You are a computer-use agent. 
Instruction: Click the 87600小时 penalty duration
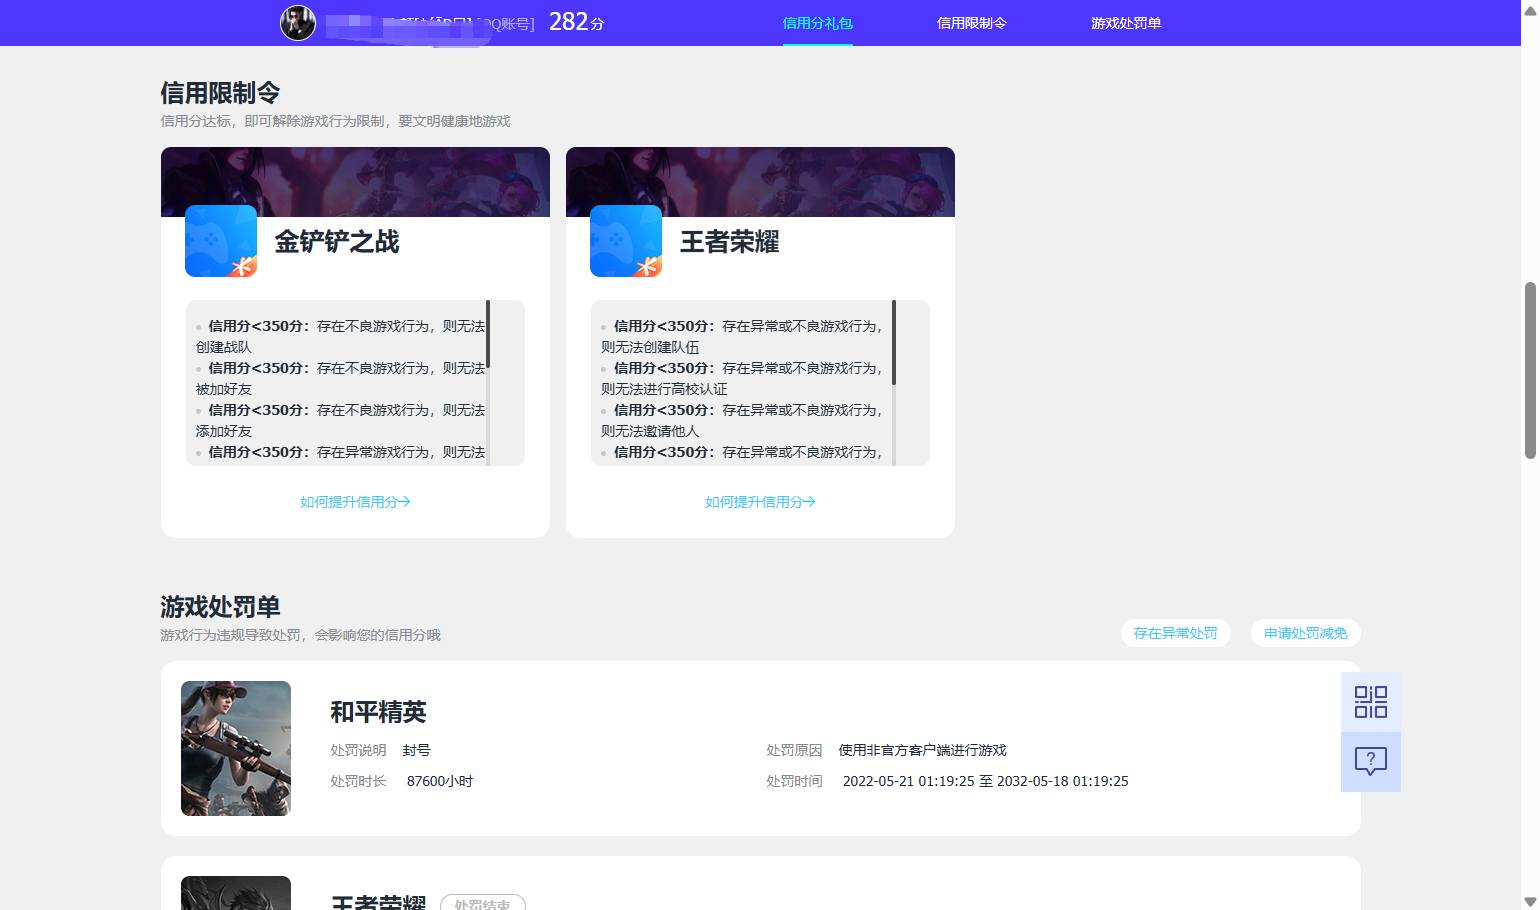440,781
